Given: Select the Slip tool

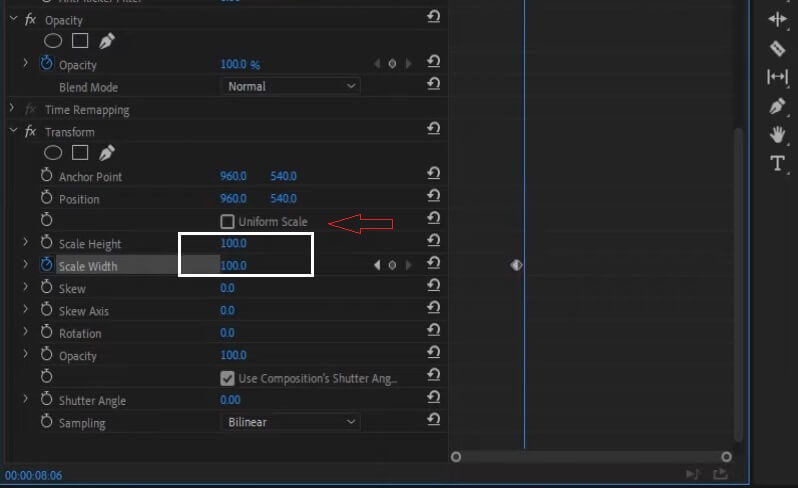Looking at the screenshot, I should coord(777,77).
